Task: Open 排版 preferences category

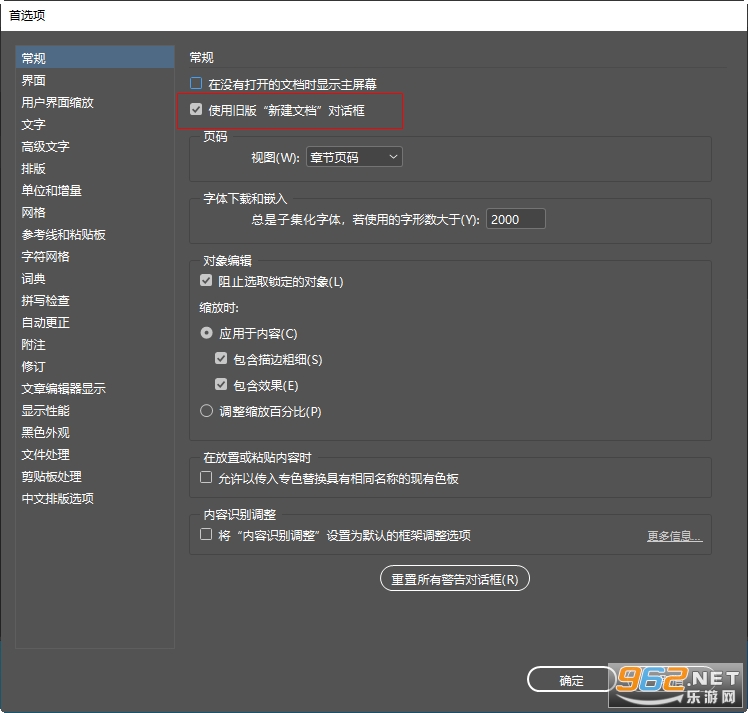Action: click(x=95, y=168)
